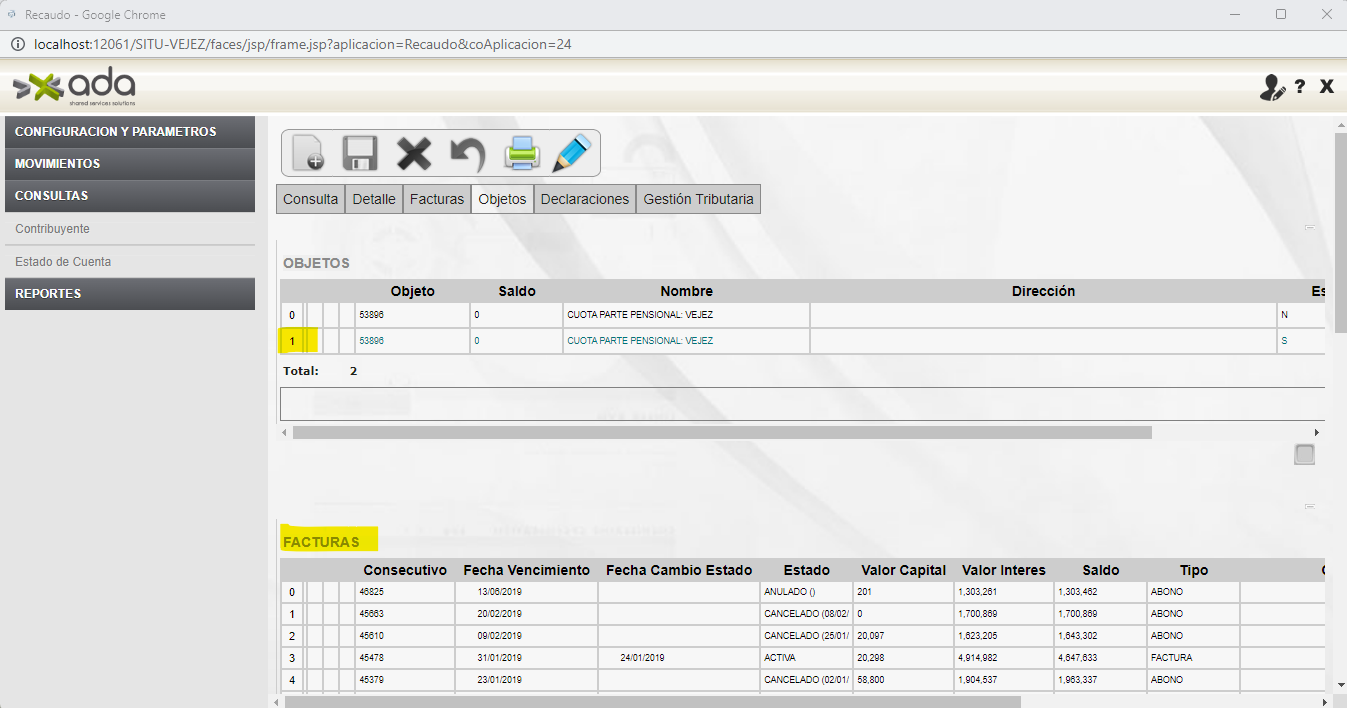Click the undo arrow icon
The image size is (1347, 708).
[x=467, y=154]
